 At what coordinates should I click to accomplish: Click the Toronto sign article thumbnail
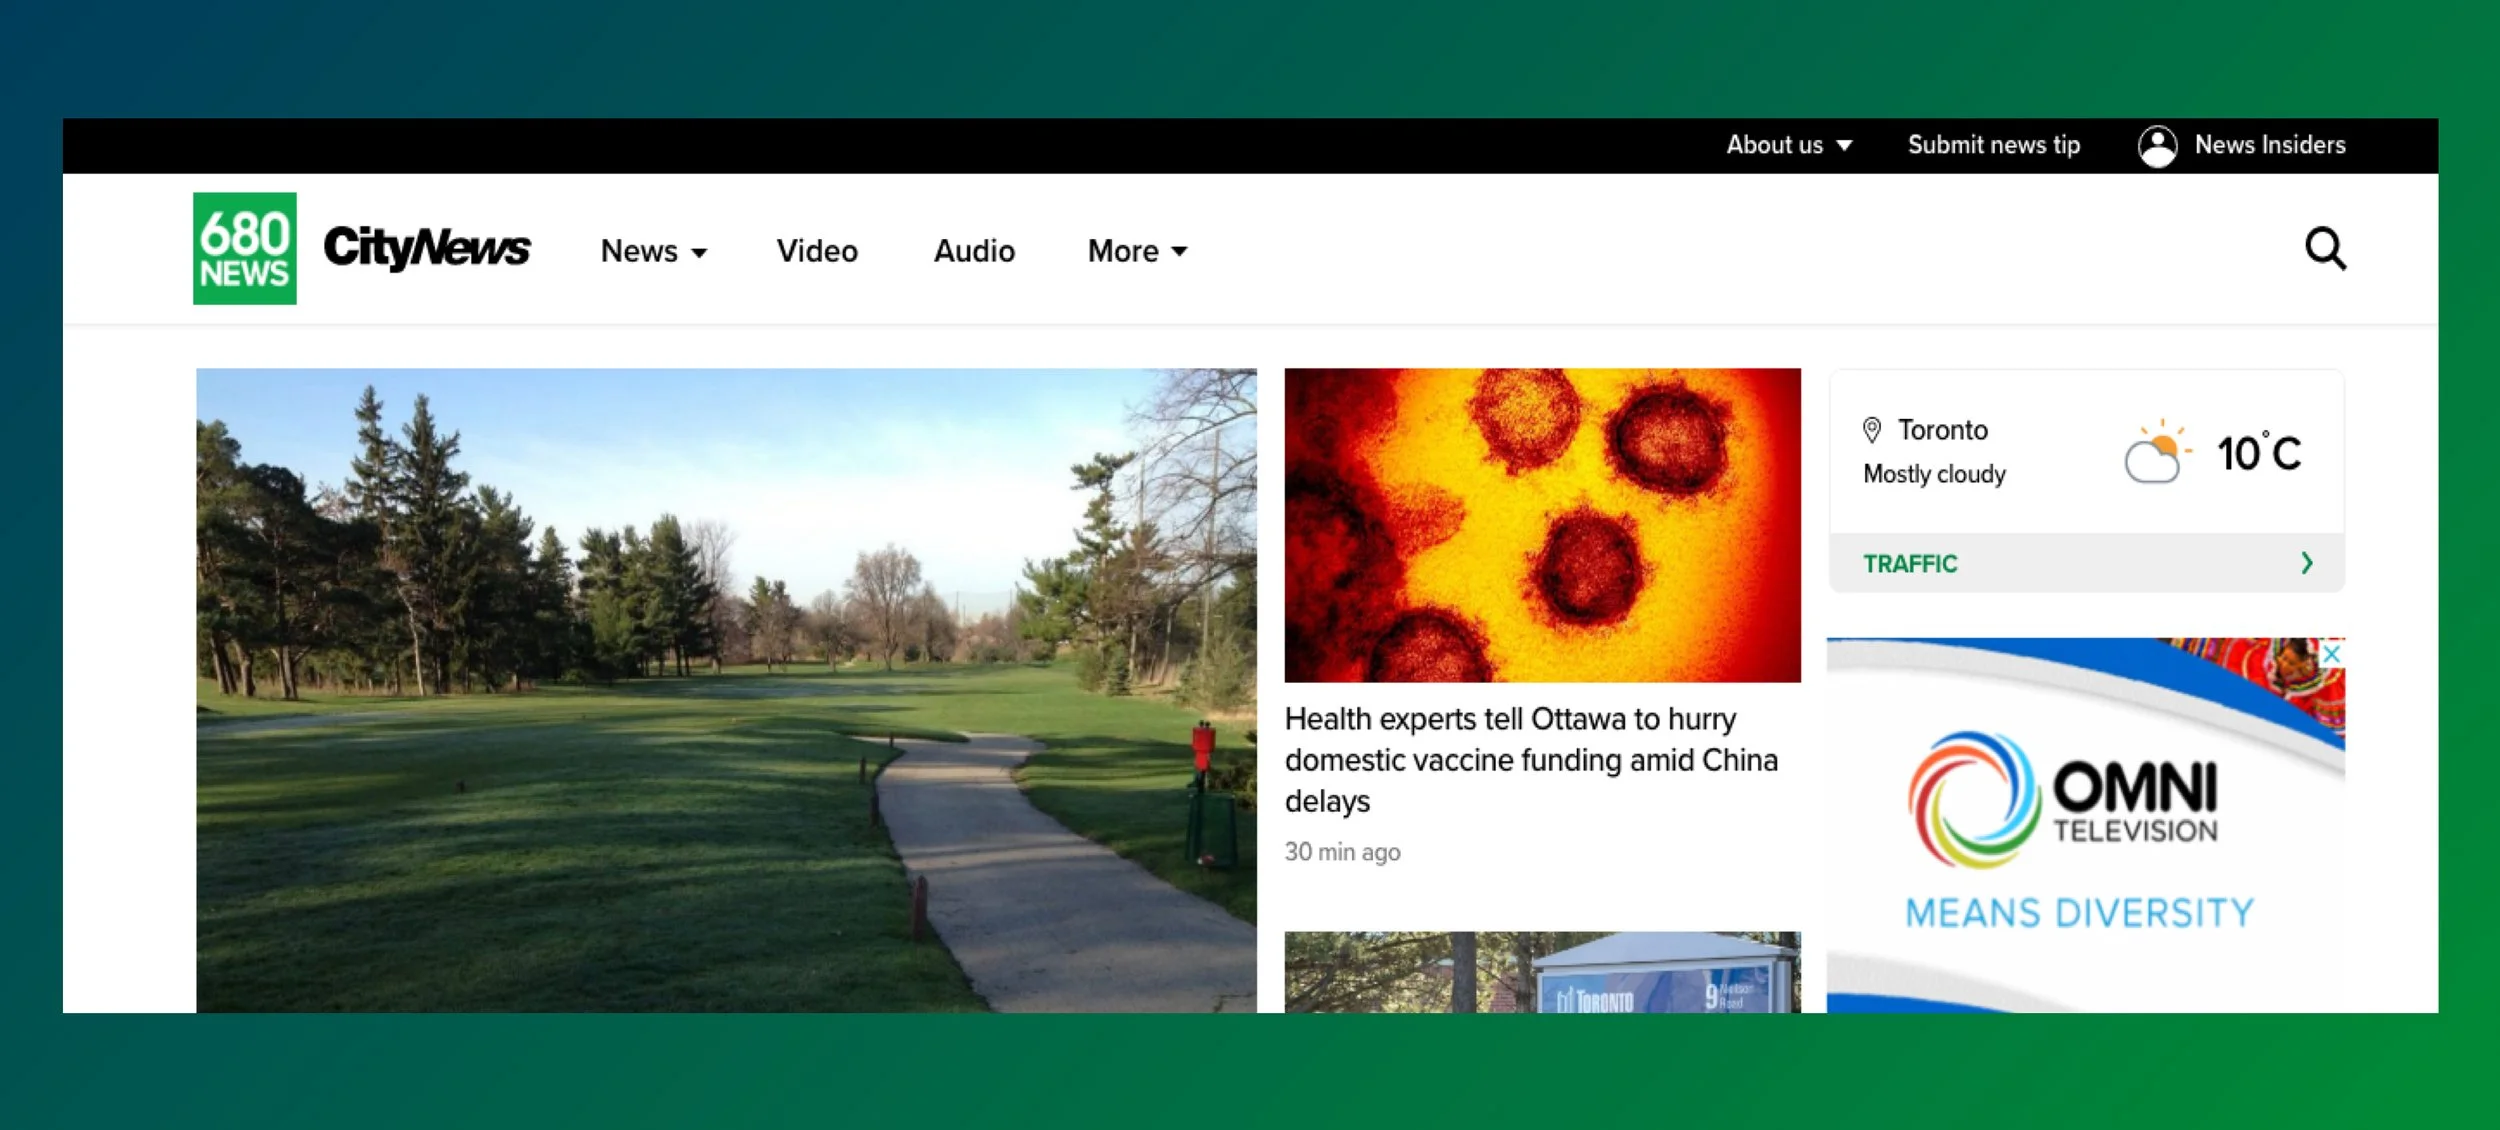point(1542,972)
